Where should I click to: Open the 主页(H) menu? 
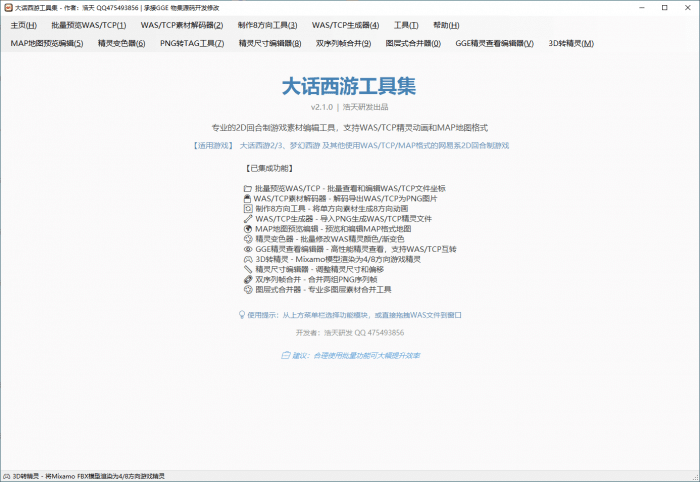pyautogui.click(x=24, y=25)
